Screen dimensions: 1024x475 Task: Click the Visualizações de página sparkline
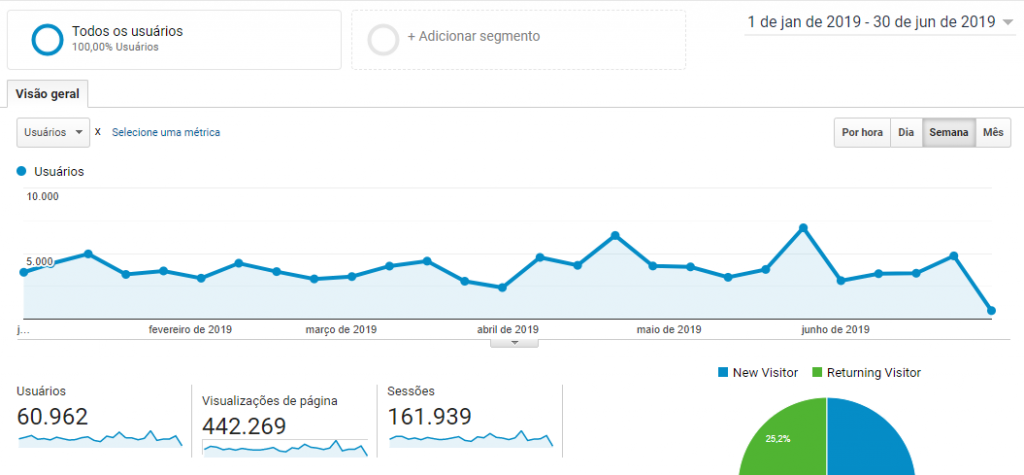(x=285, y=447)
